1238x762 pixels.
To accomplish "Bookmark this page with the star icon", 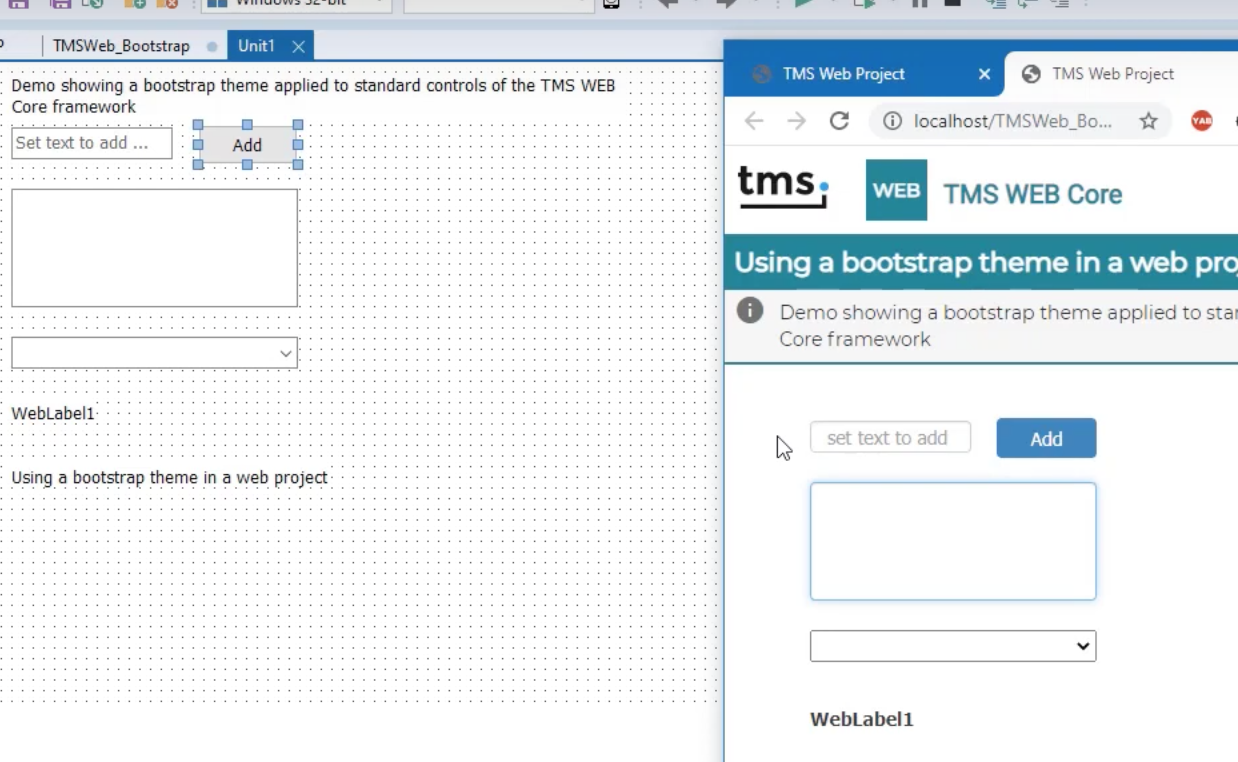I will [x=1148, y=121].
